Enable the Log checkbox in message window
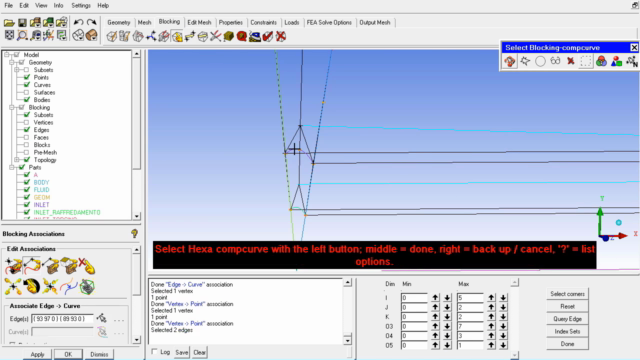 pyautogui.click(x=154, y=351)
